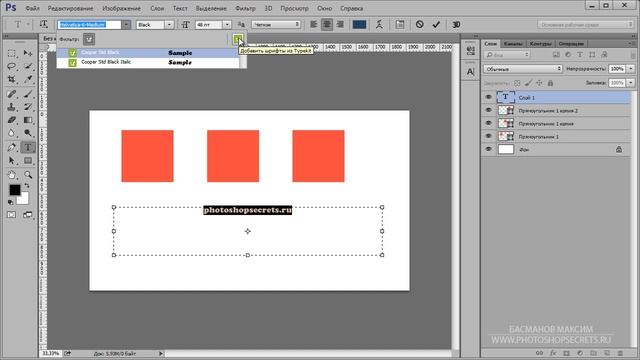Change the screen mode

tap(28, 215)
